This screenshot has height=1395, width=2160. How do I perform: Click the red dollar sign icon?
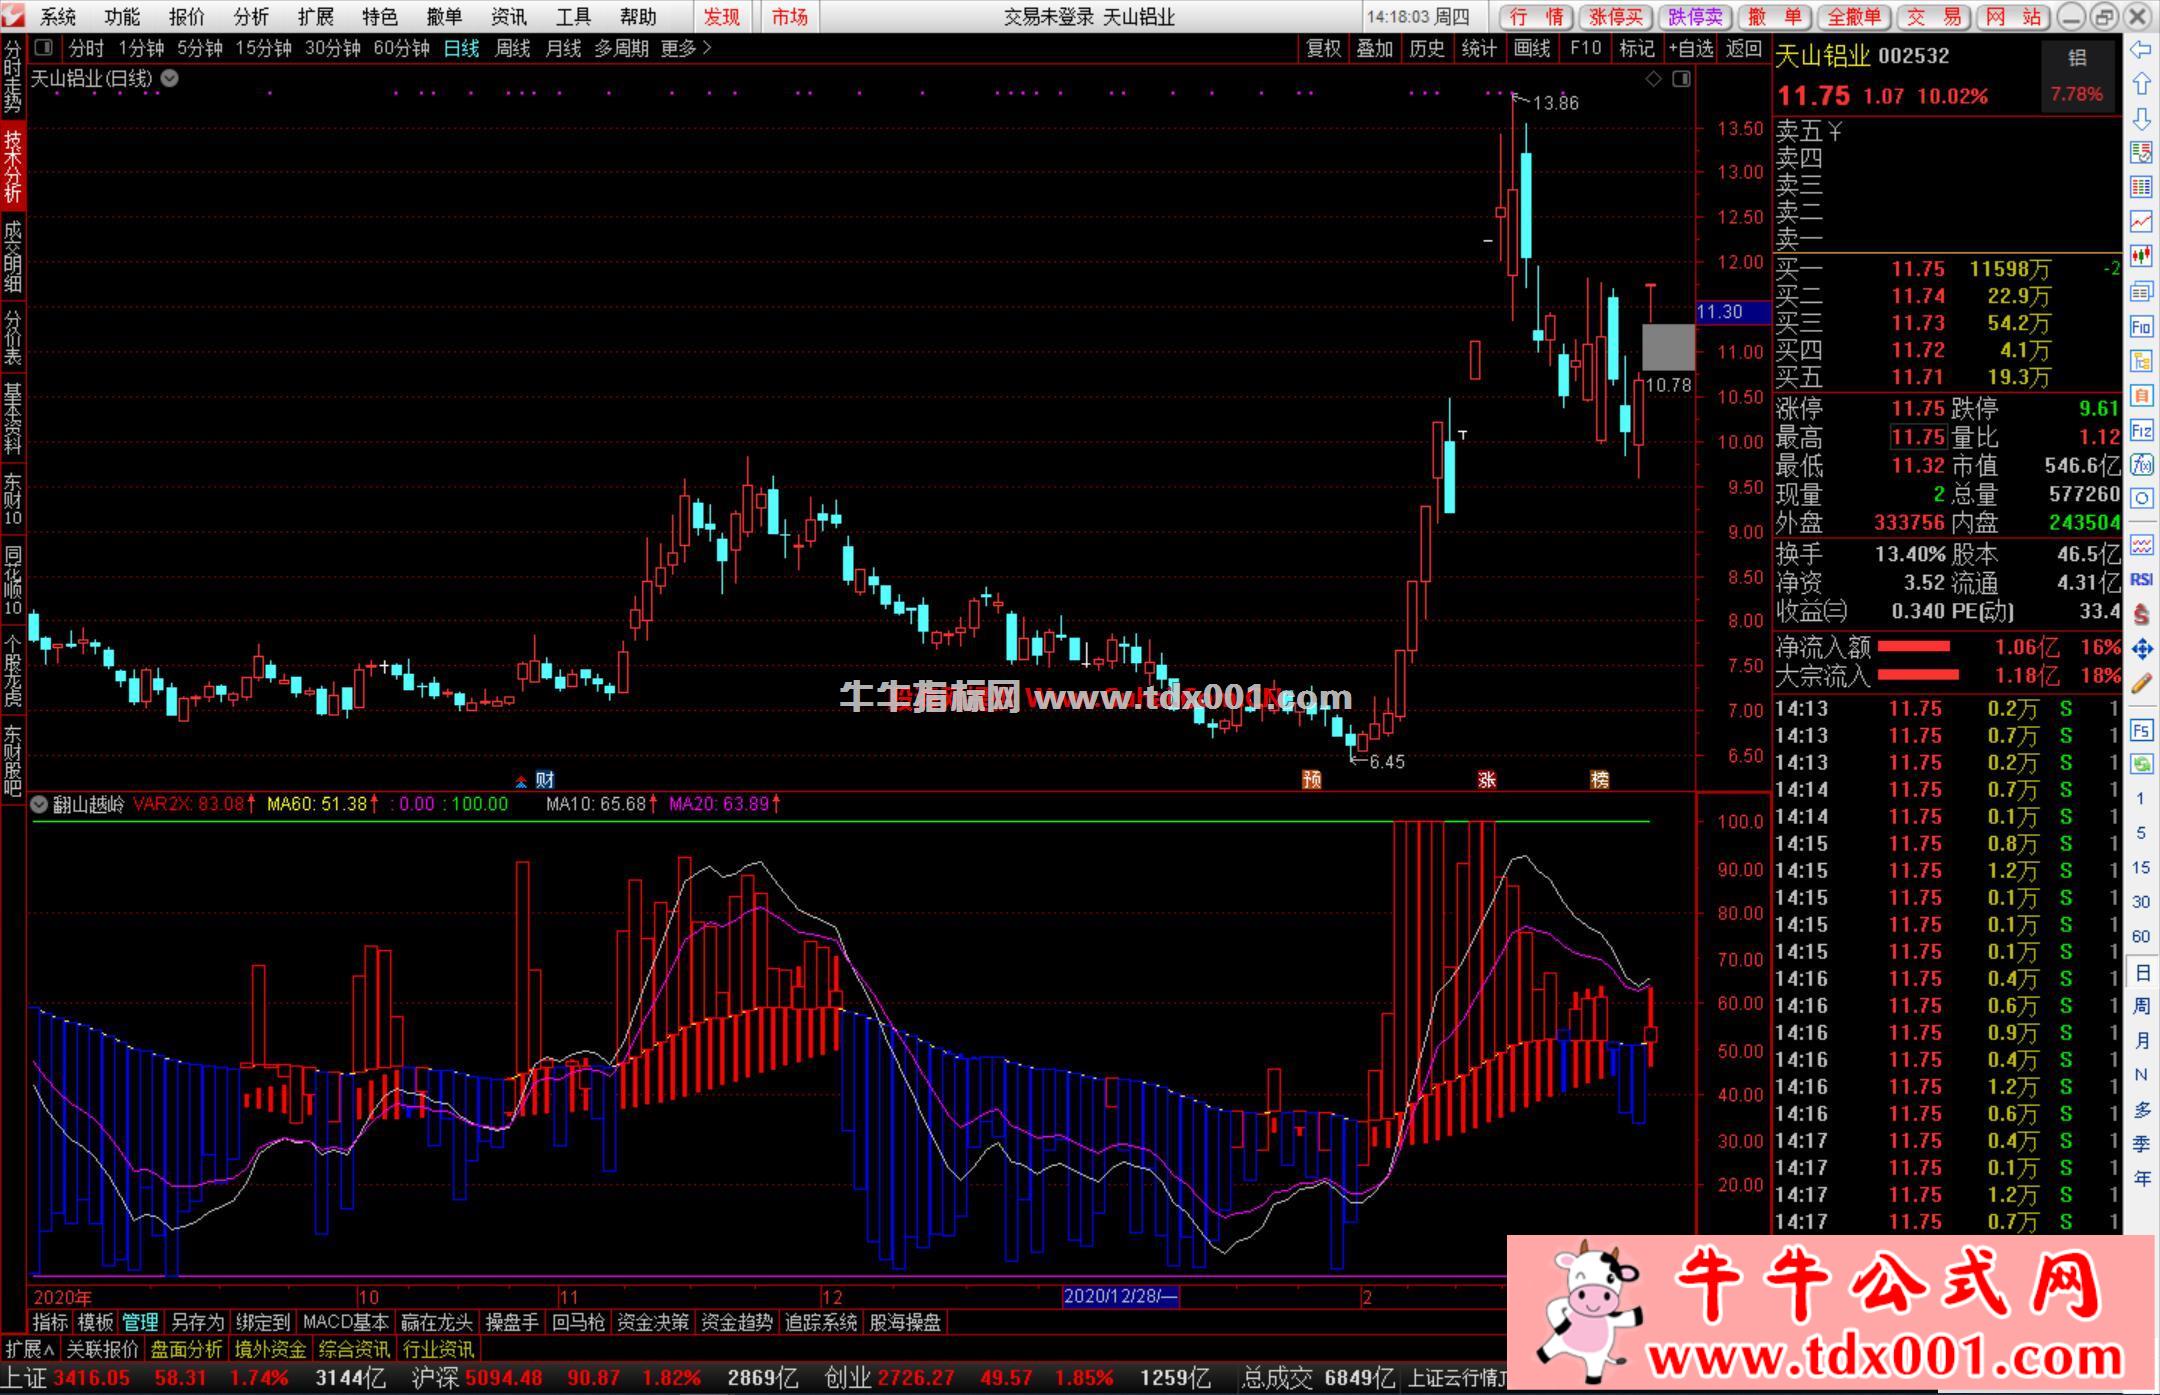[x=2141, y=614]
